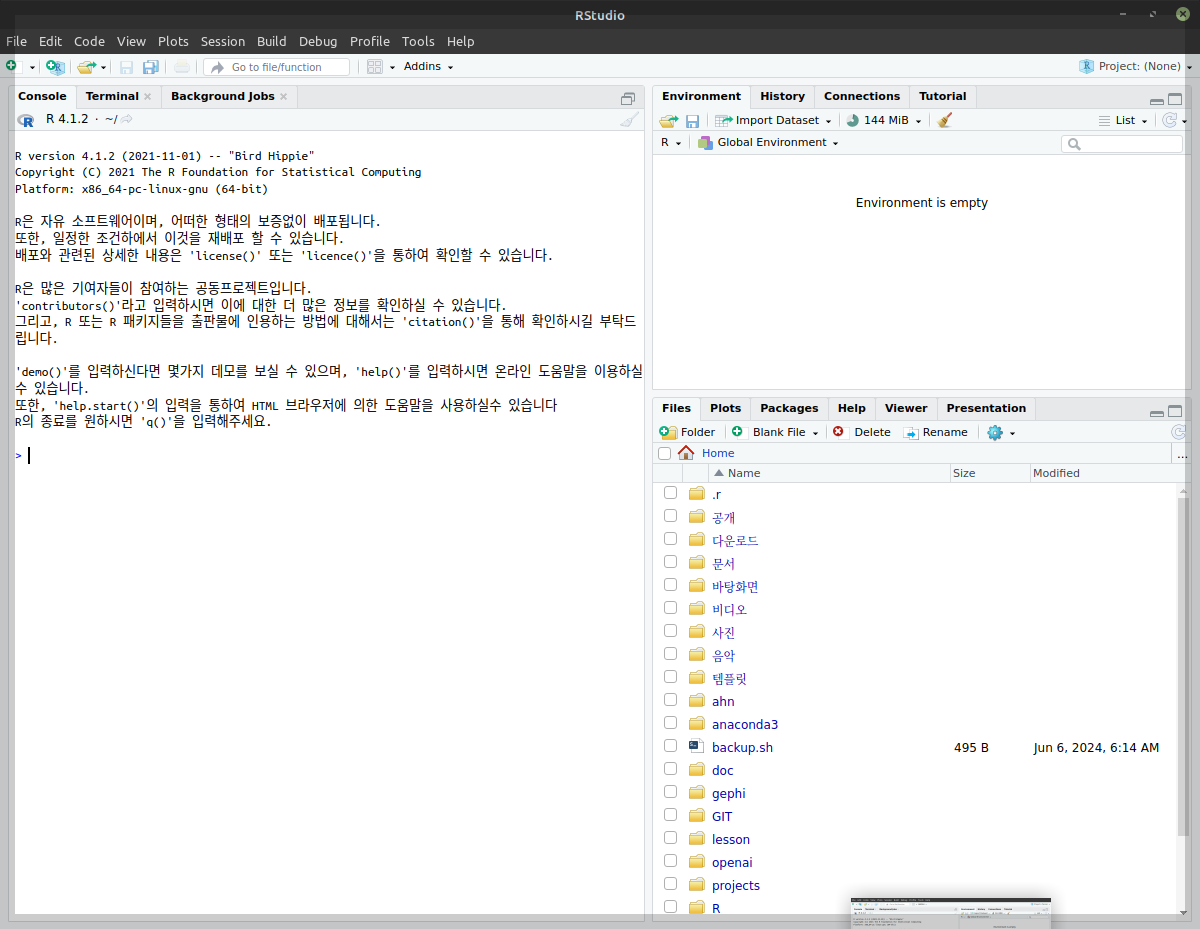This screenshot has width=1200, height=929.
Task: Open the List view mode dropdown
Action: [x=1124, y=120]
